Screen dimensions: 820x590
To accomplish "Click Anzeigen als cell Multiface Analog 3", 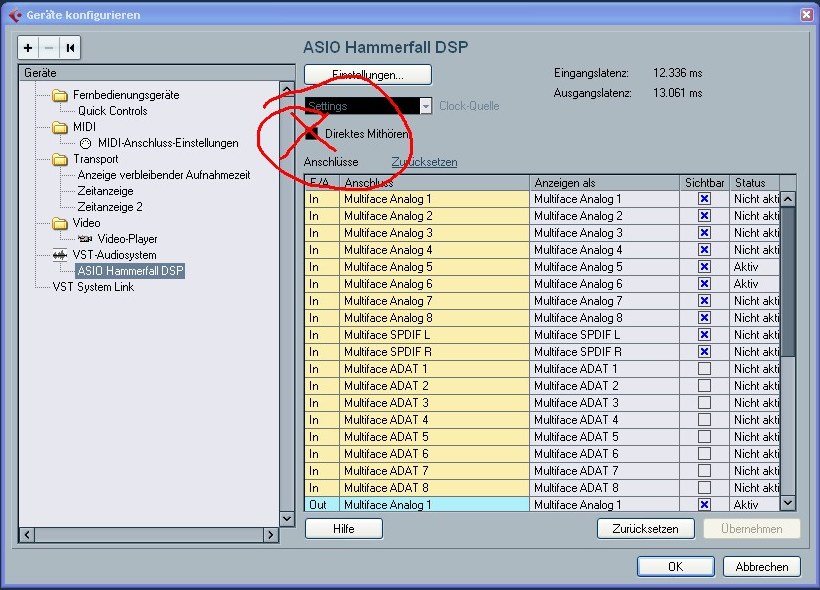I will [605, 233].
